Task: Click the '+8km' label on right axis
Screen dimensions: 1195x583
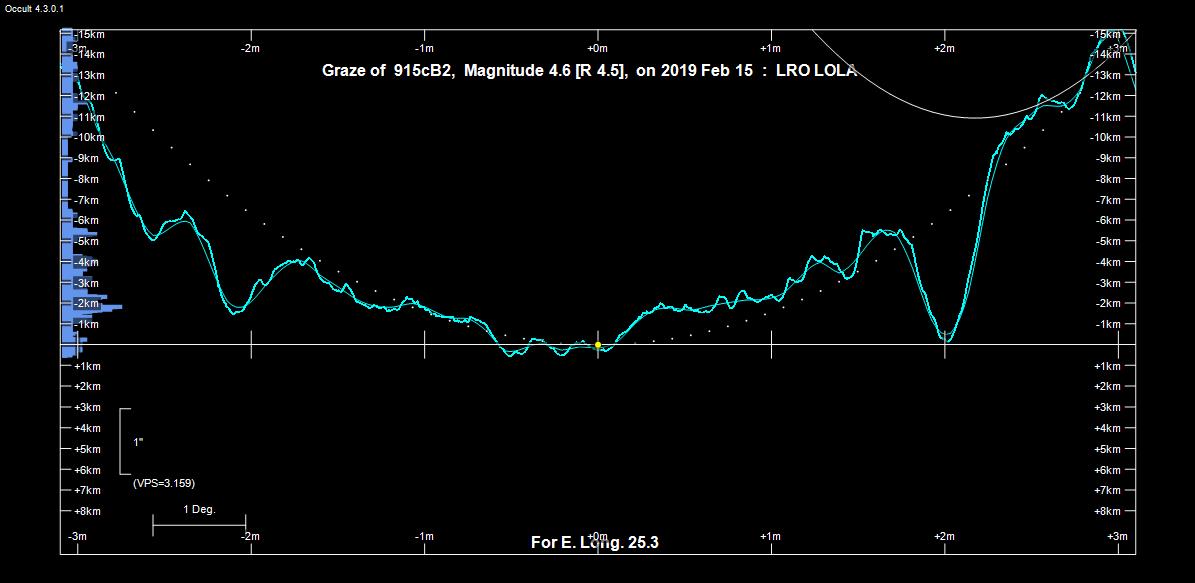Action: pos(1107,511)
